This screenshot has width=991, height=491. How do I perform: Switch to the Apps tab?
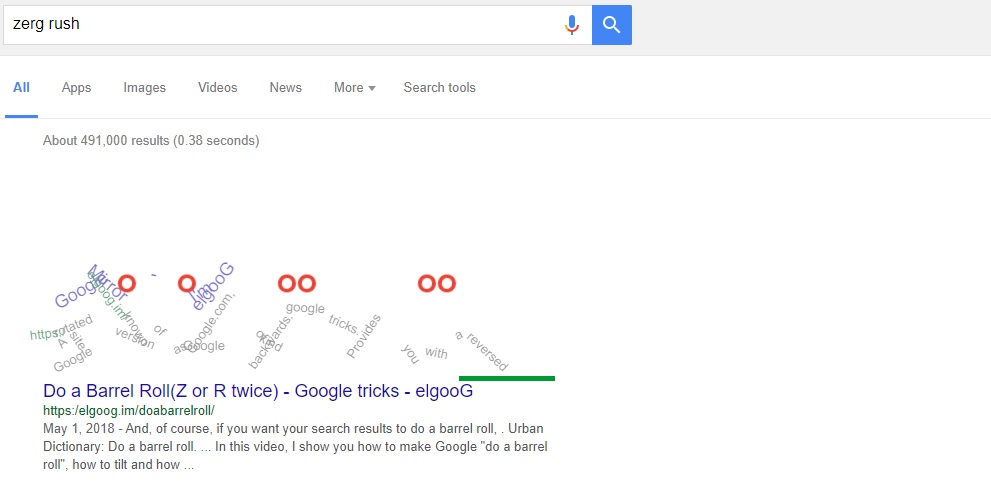pyautogui.click(x=76, y=88)
